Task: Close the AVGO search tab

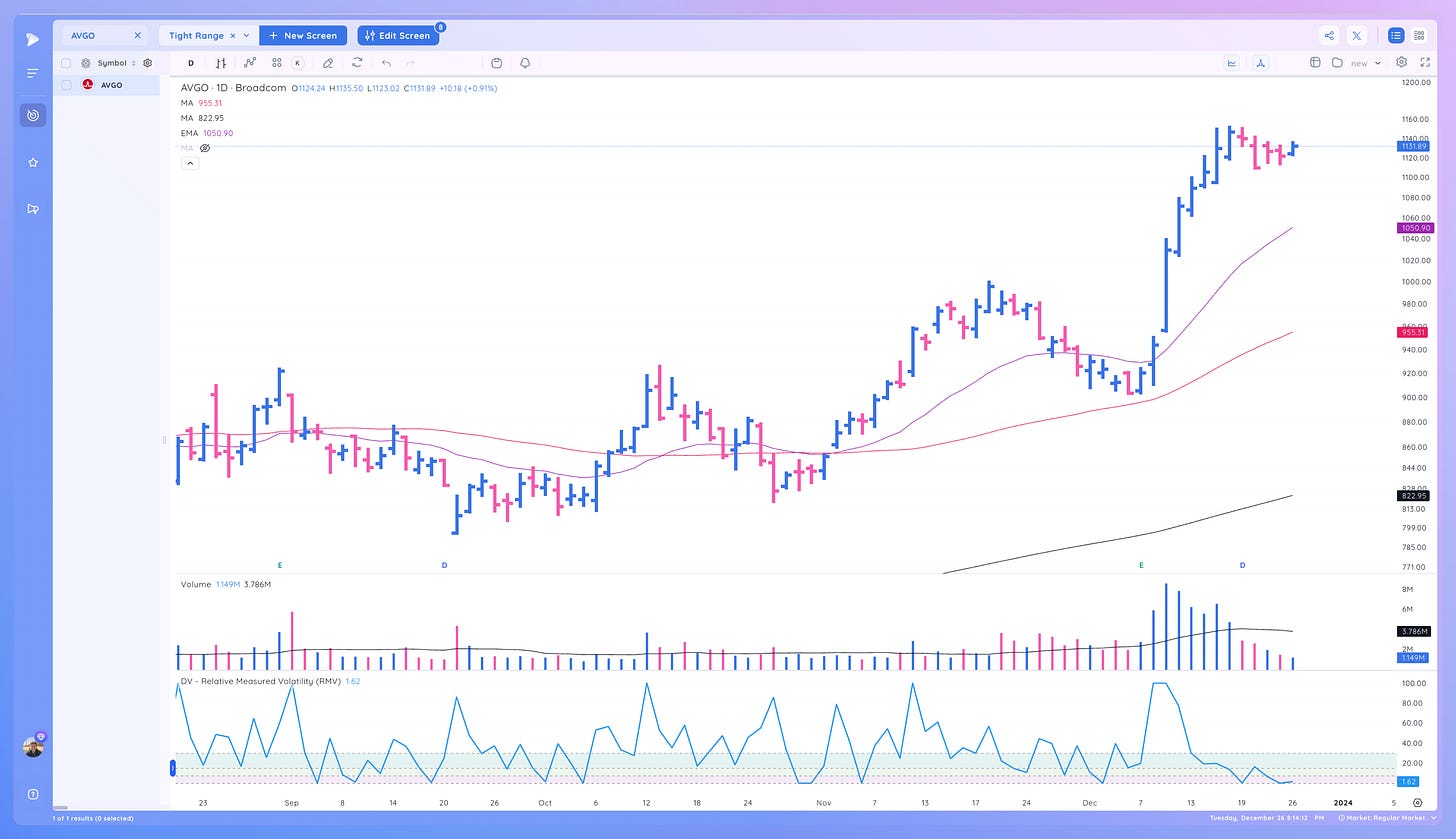Action: coord(136,36)
